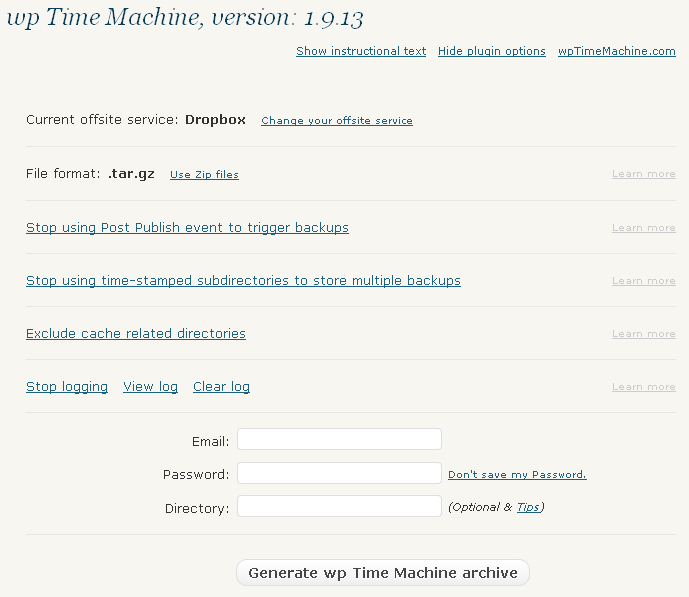Select the Clear log link
This screenshot has width=689, height=597.
pos(221,387)
